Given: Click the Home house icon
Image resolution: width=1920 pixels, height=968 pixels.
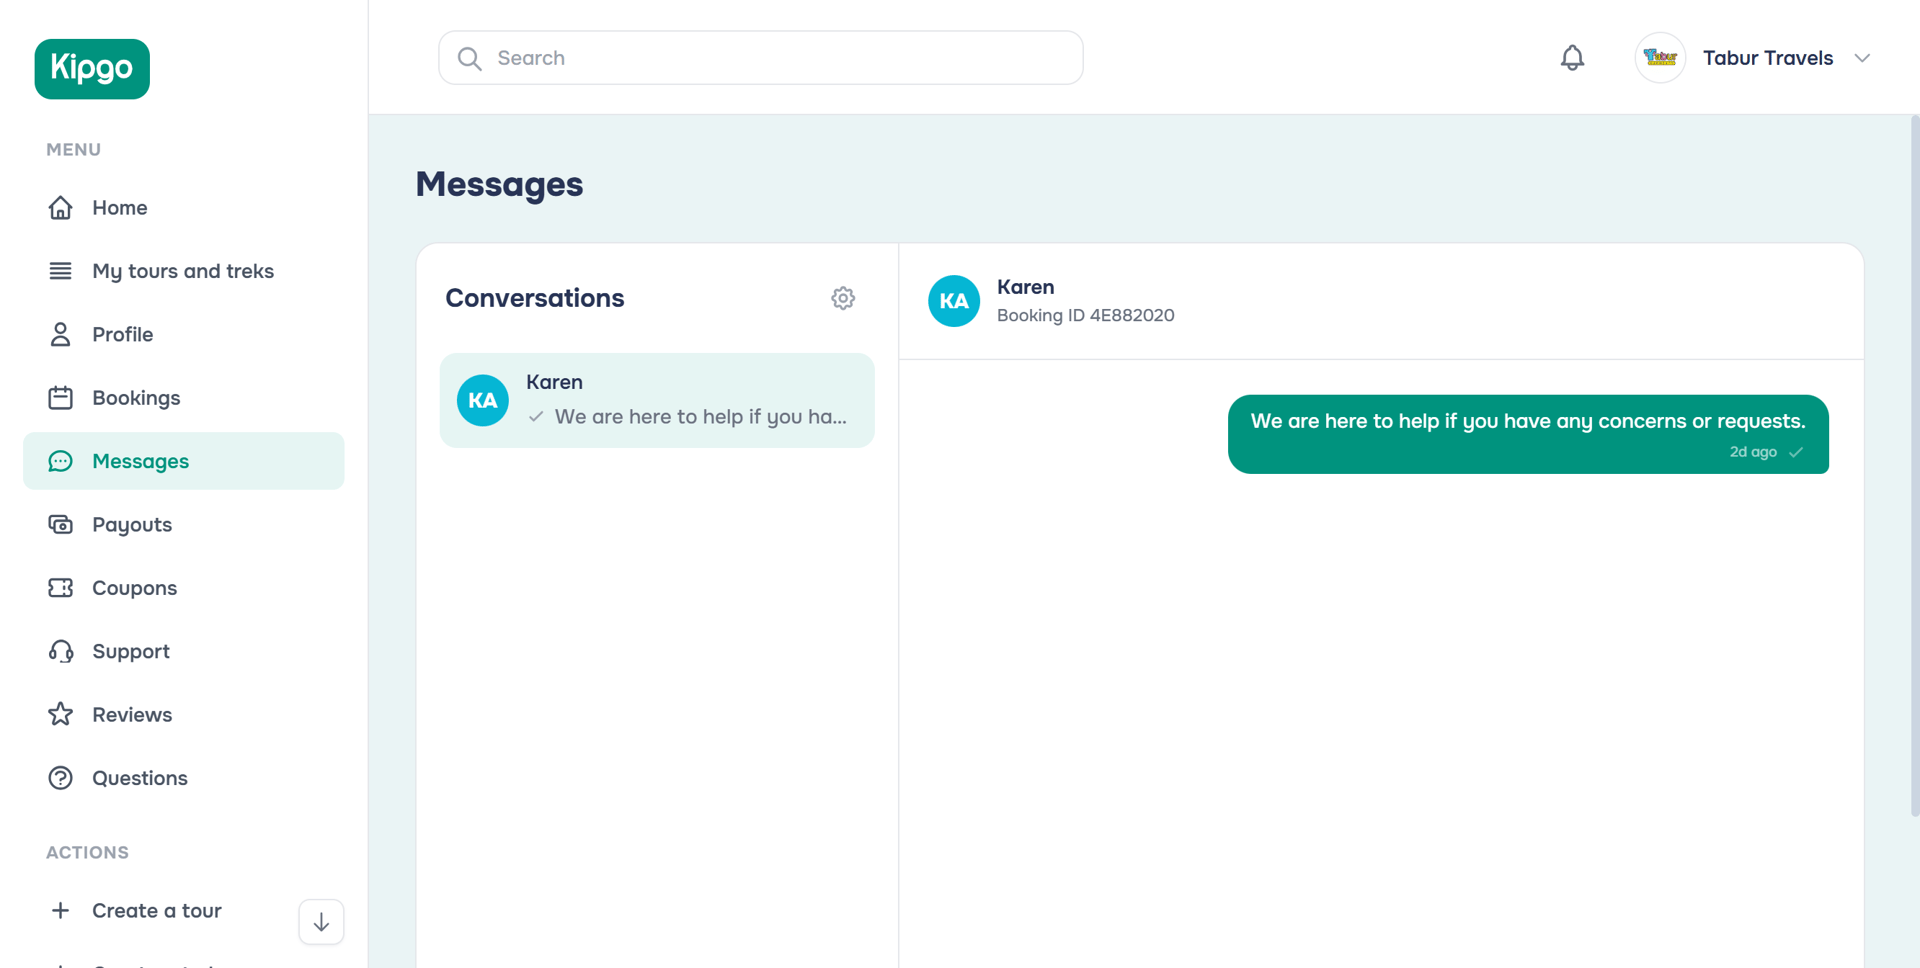Looking at the screenshot, I should coord(61,208).
